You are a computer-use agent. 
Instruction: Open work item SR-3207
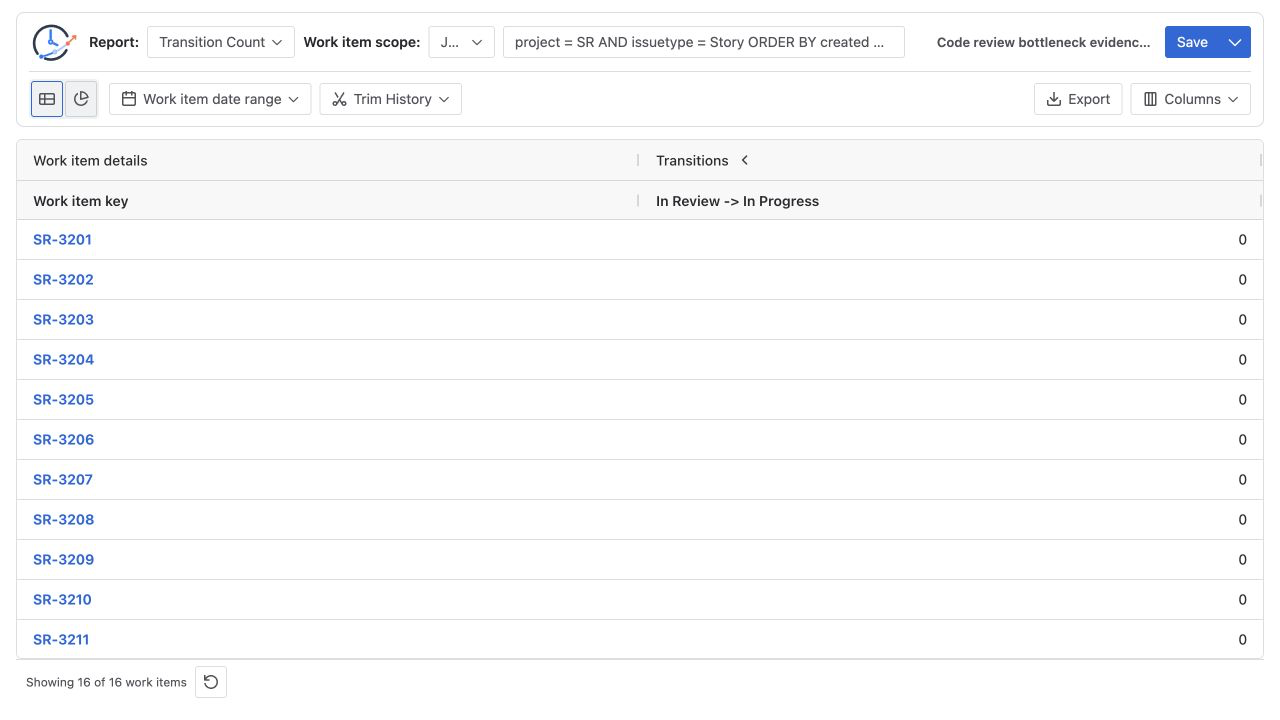click(63, 480)
